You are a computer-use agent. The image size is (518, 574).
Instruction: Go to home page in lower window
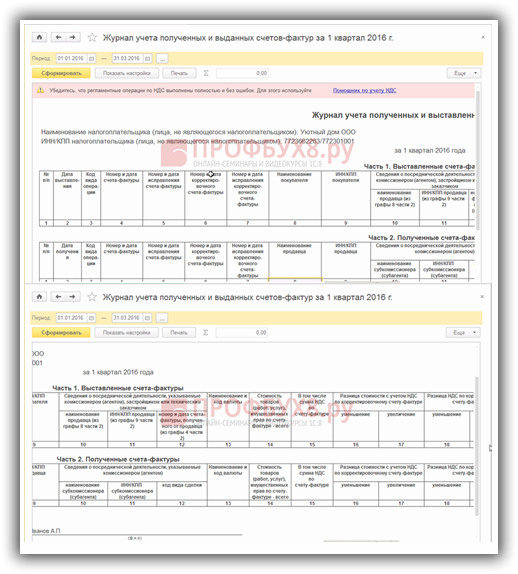click(40, 297)
